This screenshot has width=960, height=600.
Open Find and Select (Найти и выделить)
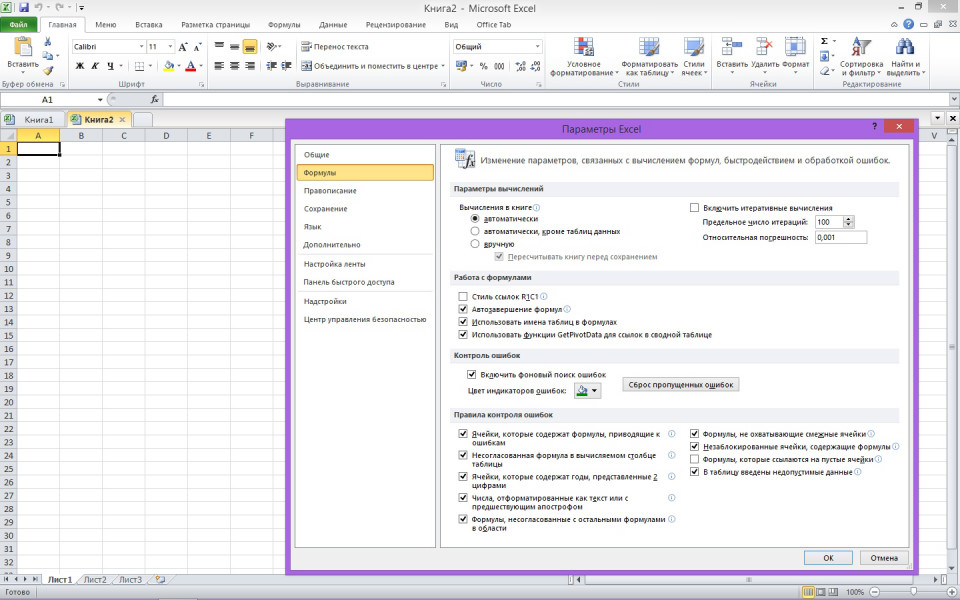[906, 56]
